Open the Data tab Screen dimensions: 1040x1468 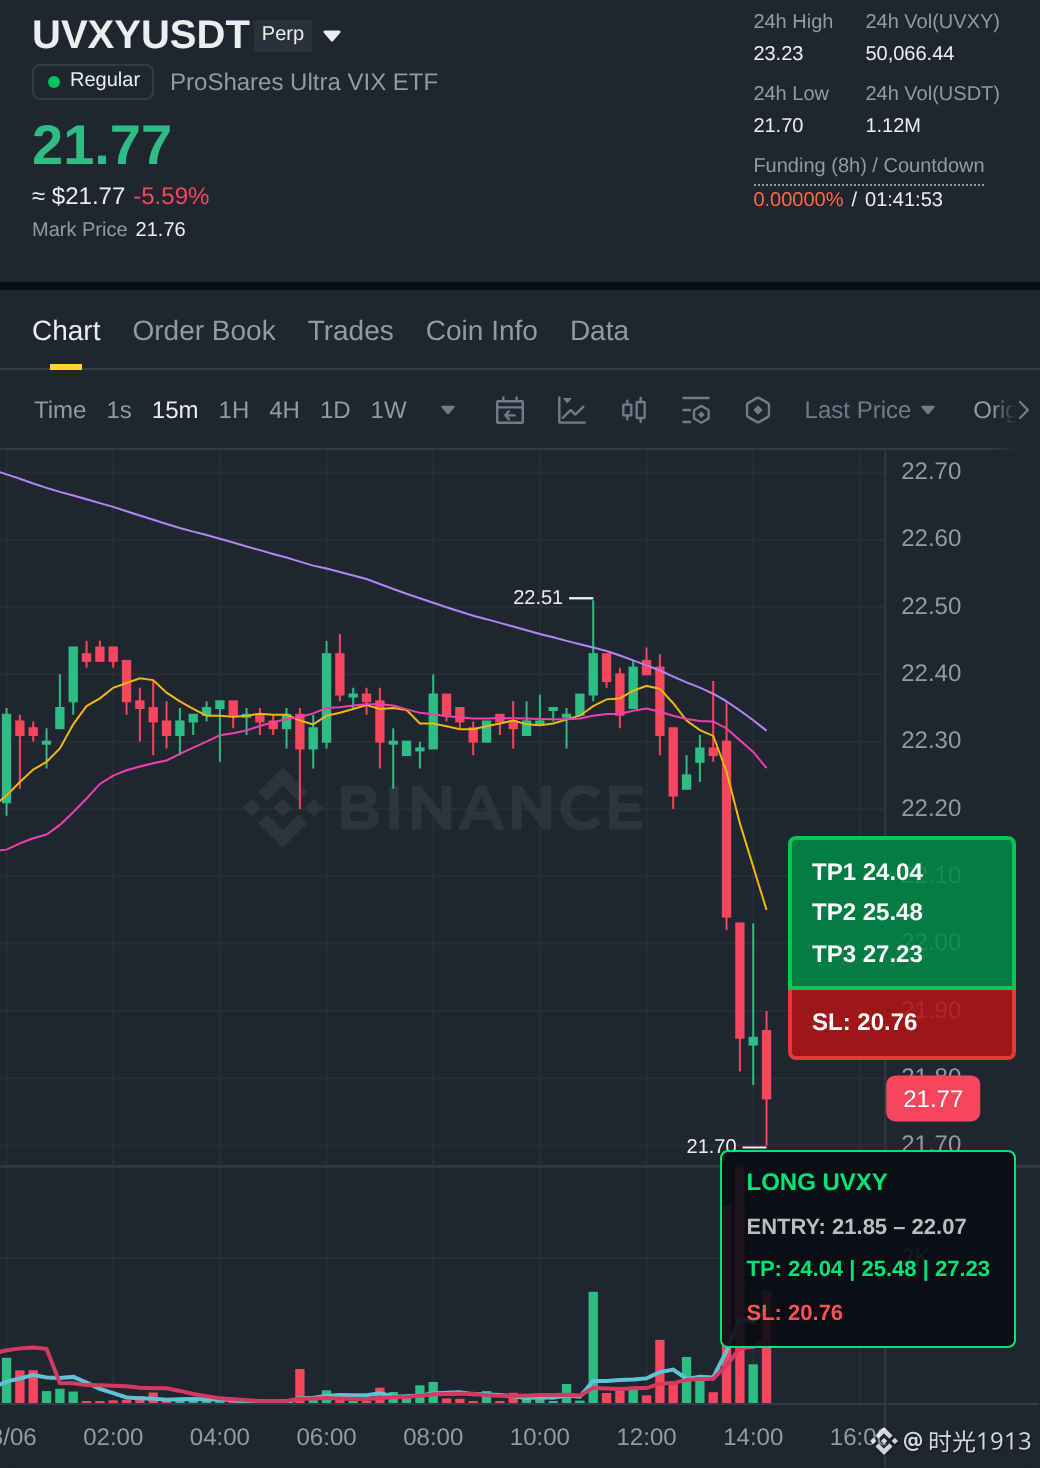(599, 331)
